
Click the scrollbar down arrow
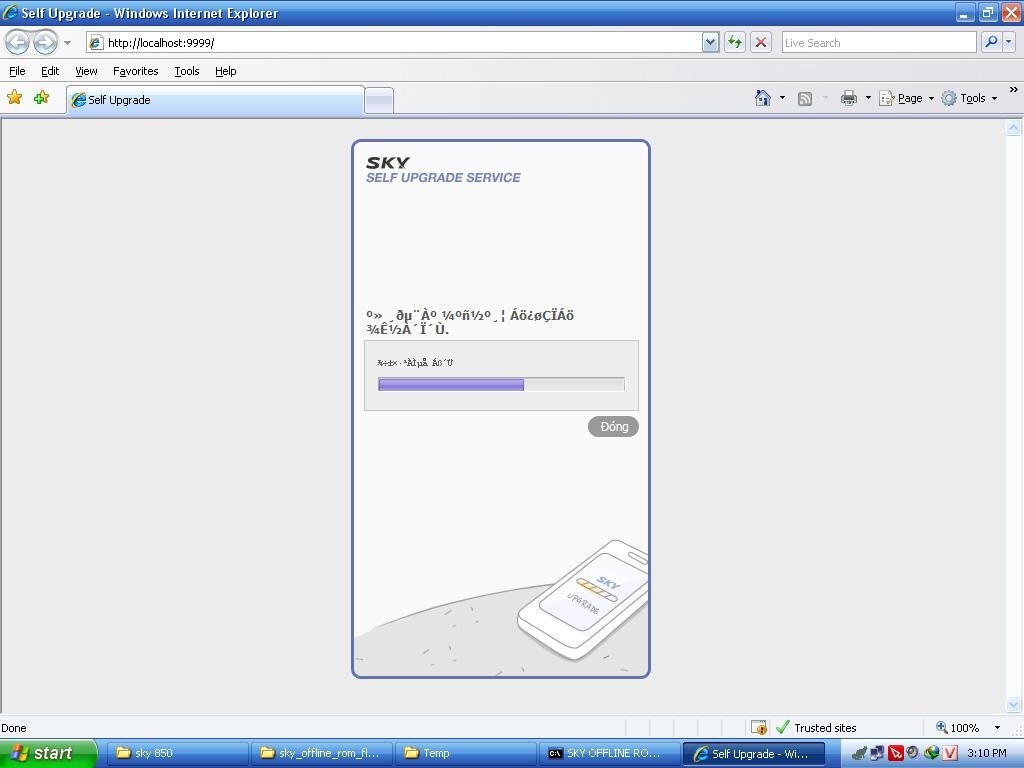1014,705
